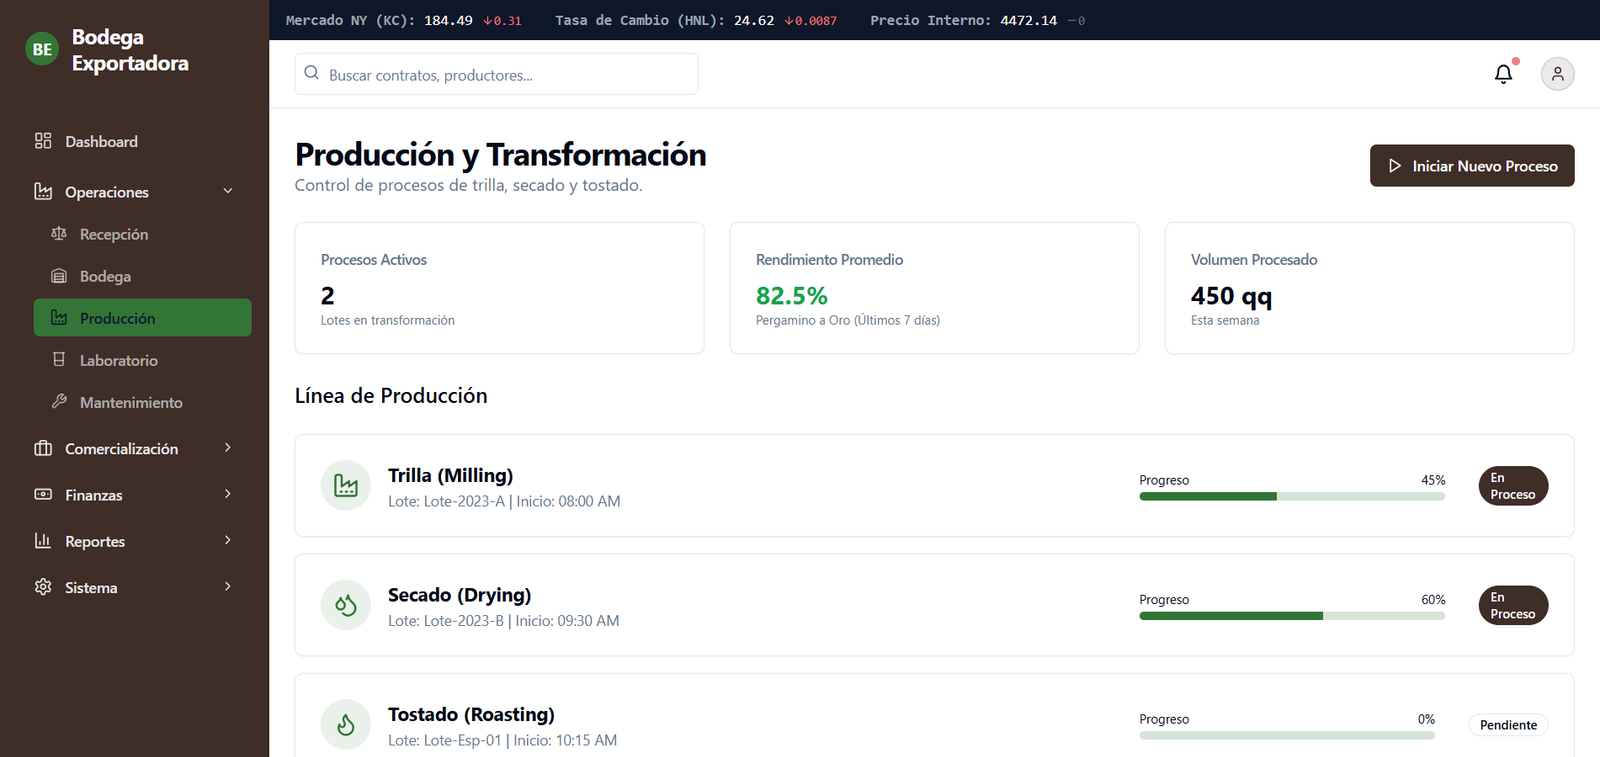Click the Sistema gear icon

pyautogui.click(x=43, y=587)
